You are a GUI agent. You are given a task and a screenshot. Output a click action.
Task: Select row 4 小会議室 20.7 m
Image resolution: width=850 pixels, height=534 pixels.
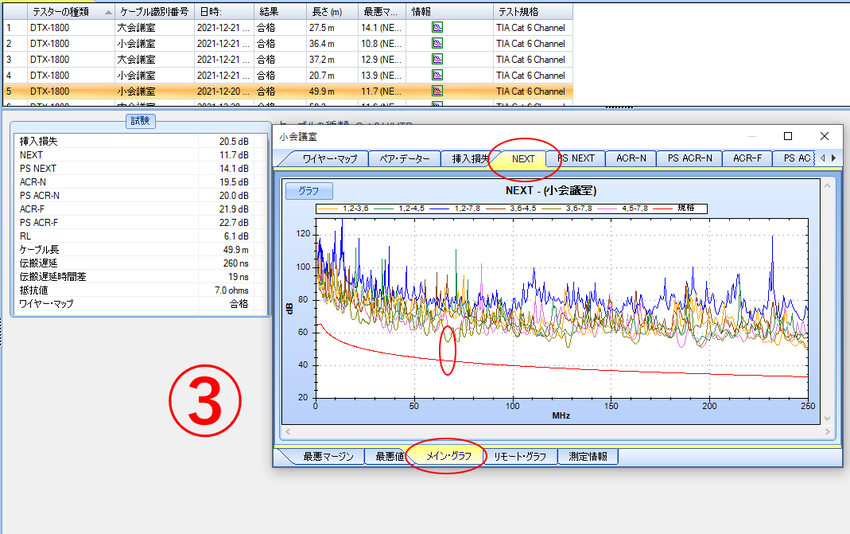click(288, 75)
